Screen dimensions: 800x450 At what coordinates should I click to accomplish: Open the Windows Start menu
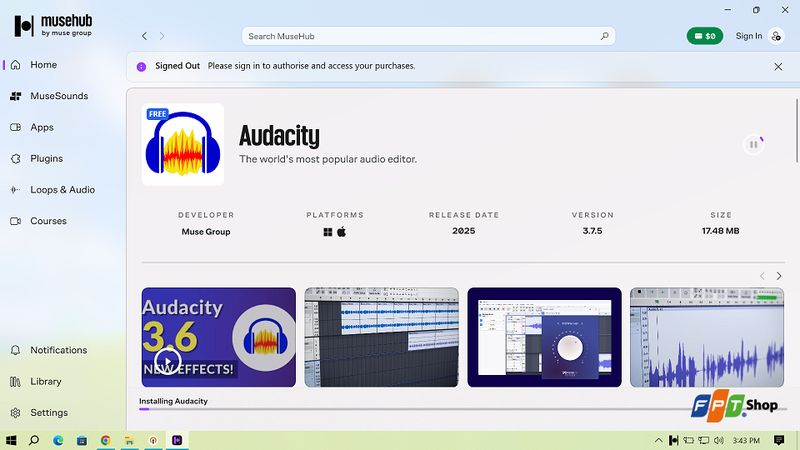(x=11, y=440)
